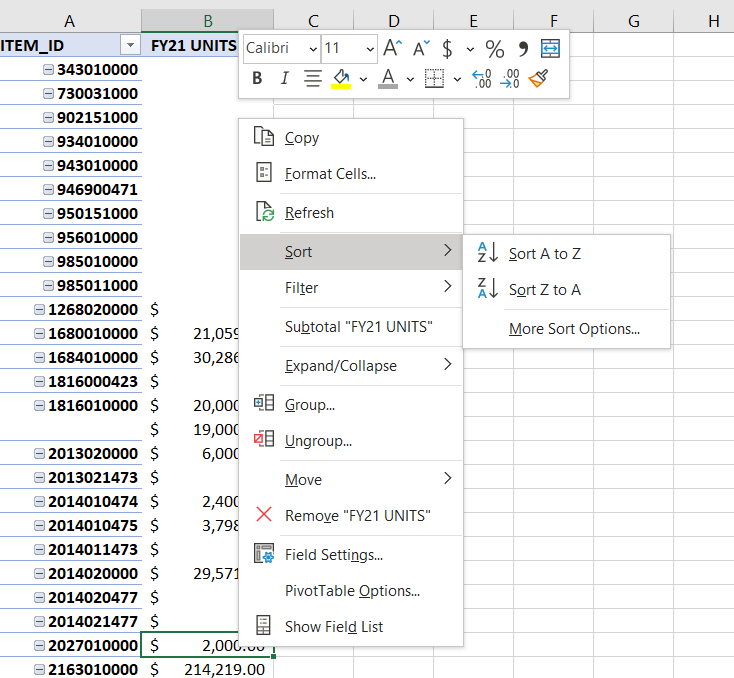The height and width of the screenshot is (678, 734).
Task: Collapse item 902151000
Action: click(48, 118)
